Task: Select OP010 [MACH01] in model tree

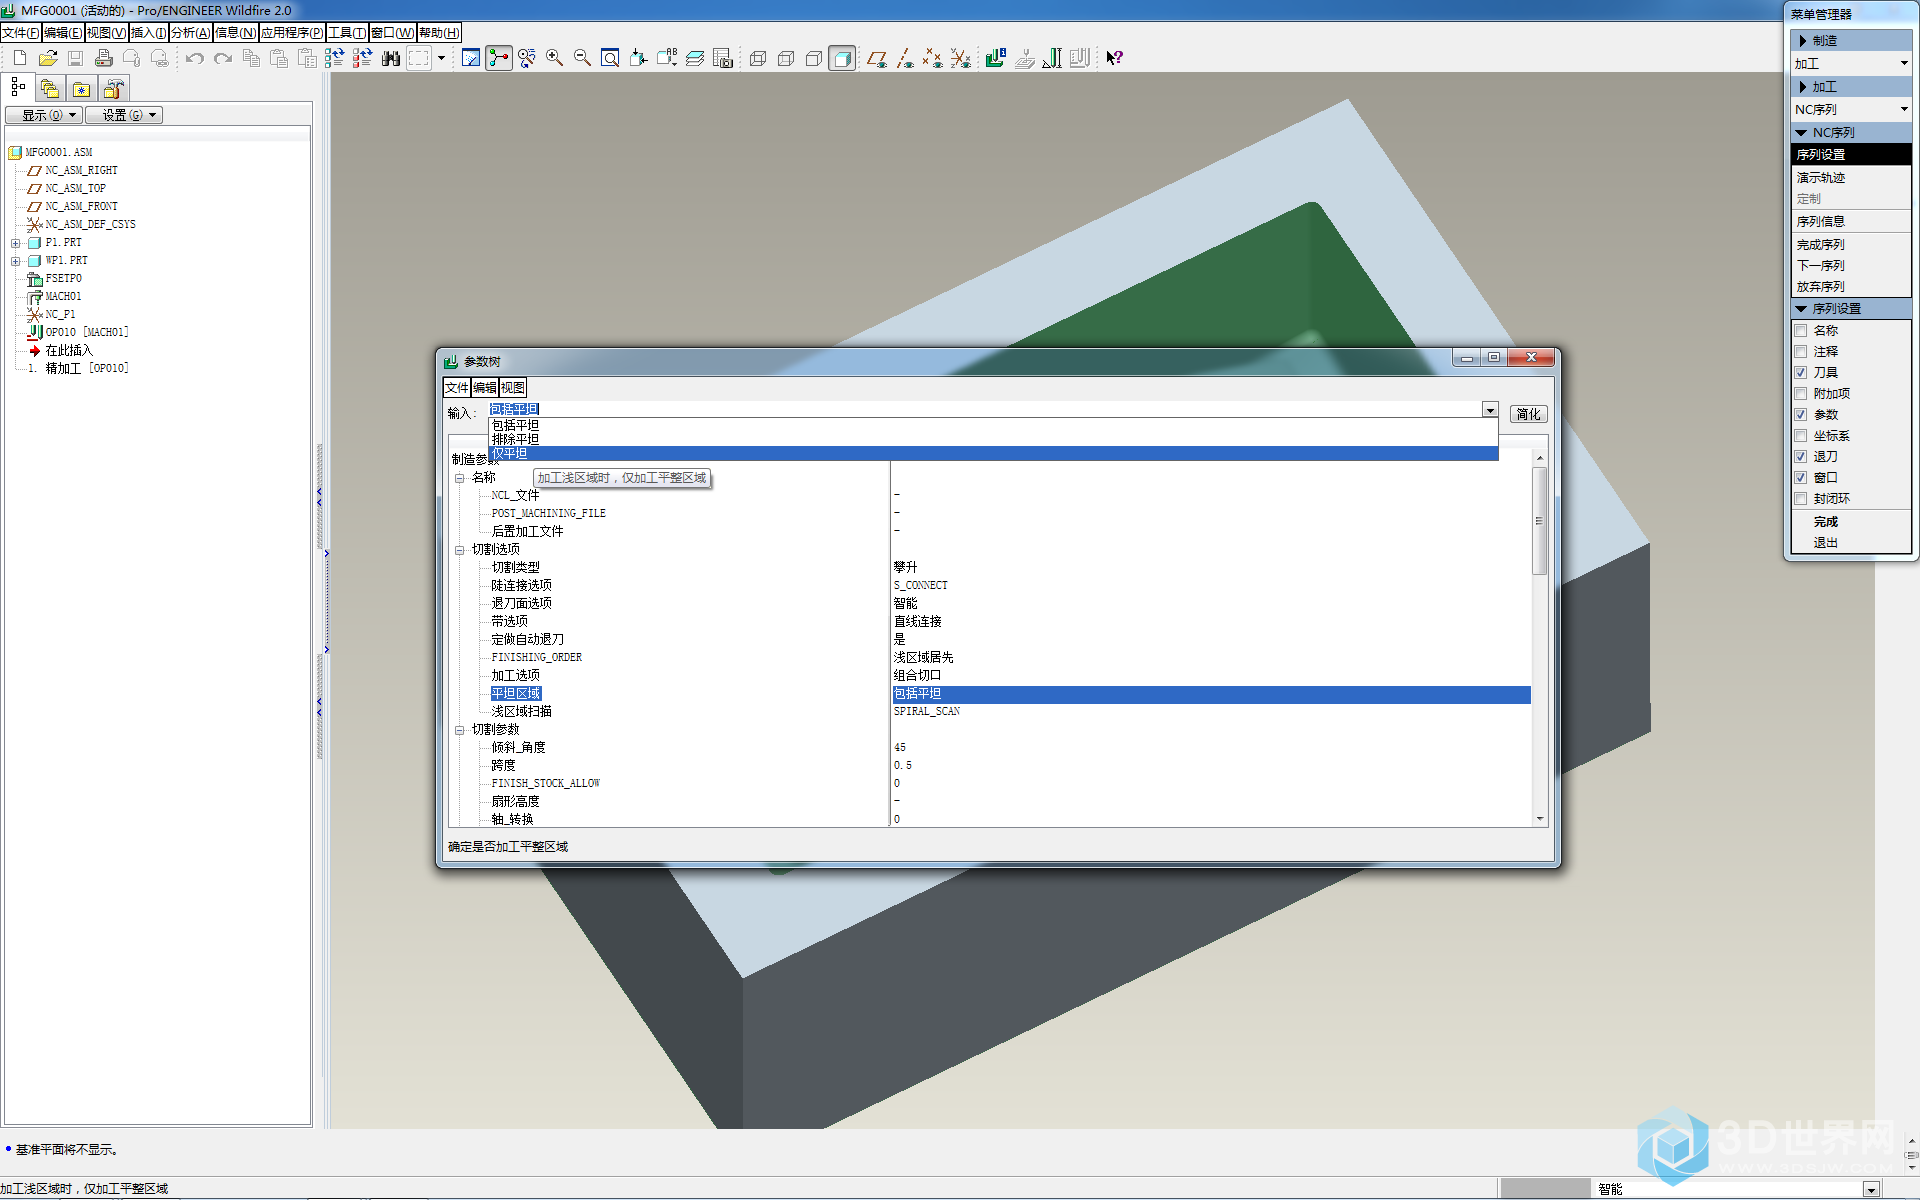Action: 86,332
